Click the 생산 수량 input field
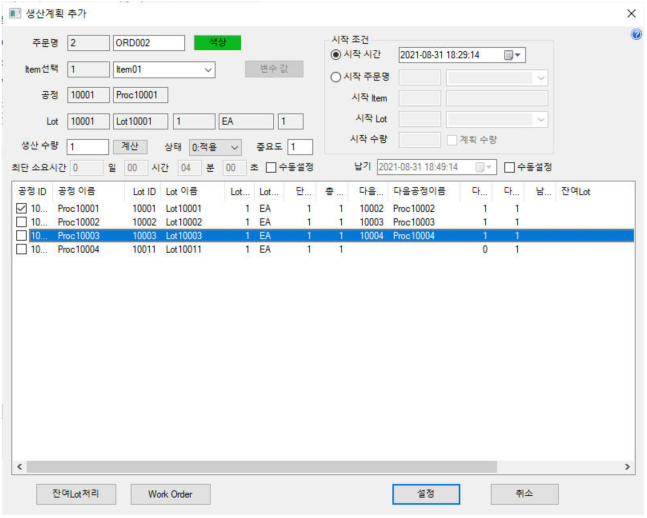647x518 pixels. coord(88,147)
